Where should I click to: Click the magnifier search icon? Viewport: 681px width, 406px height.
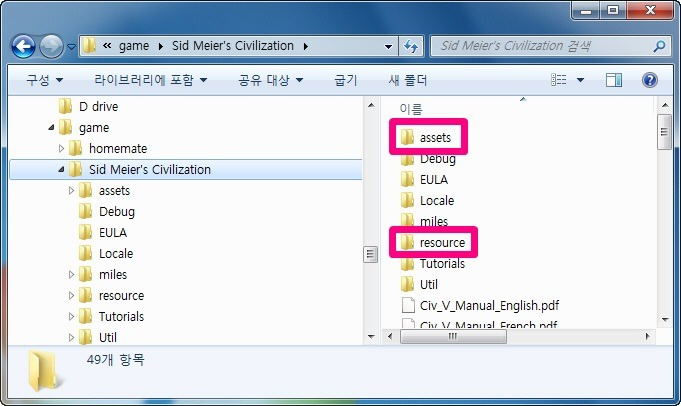pyautogui.click(x=660, y=46)
